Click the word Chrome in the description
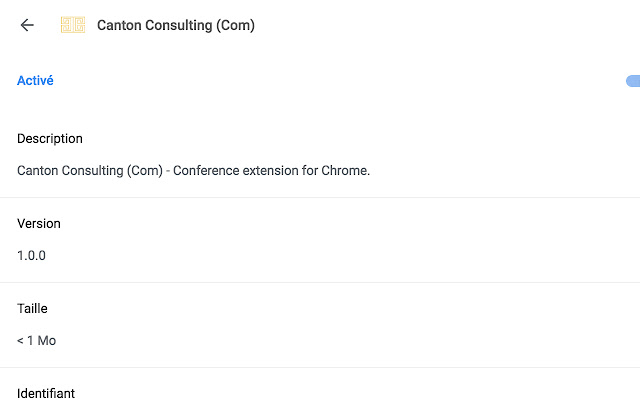 click(x=344, y=170)
